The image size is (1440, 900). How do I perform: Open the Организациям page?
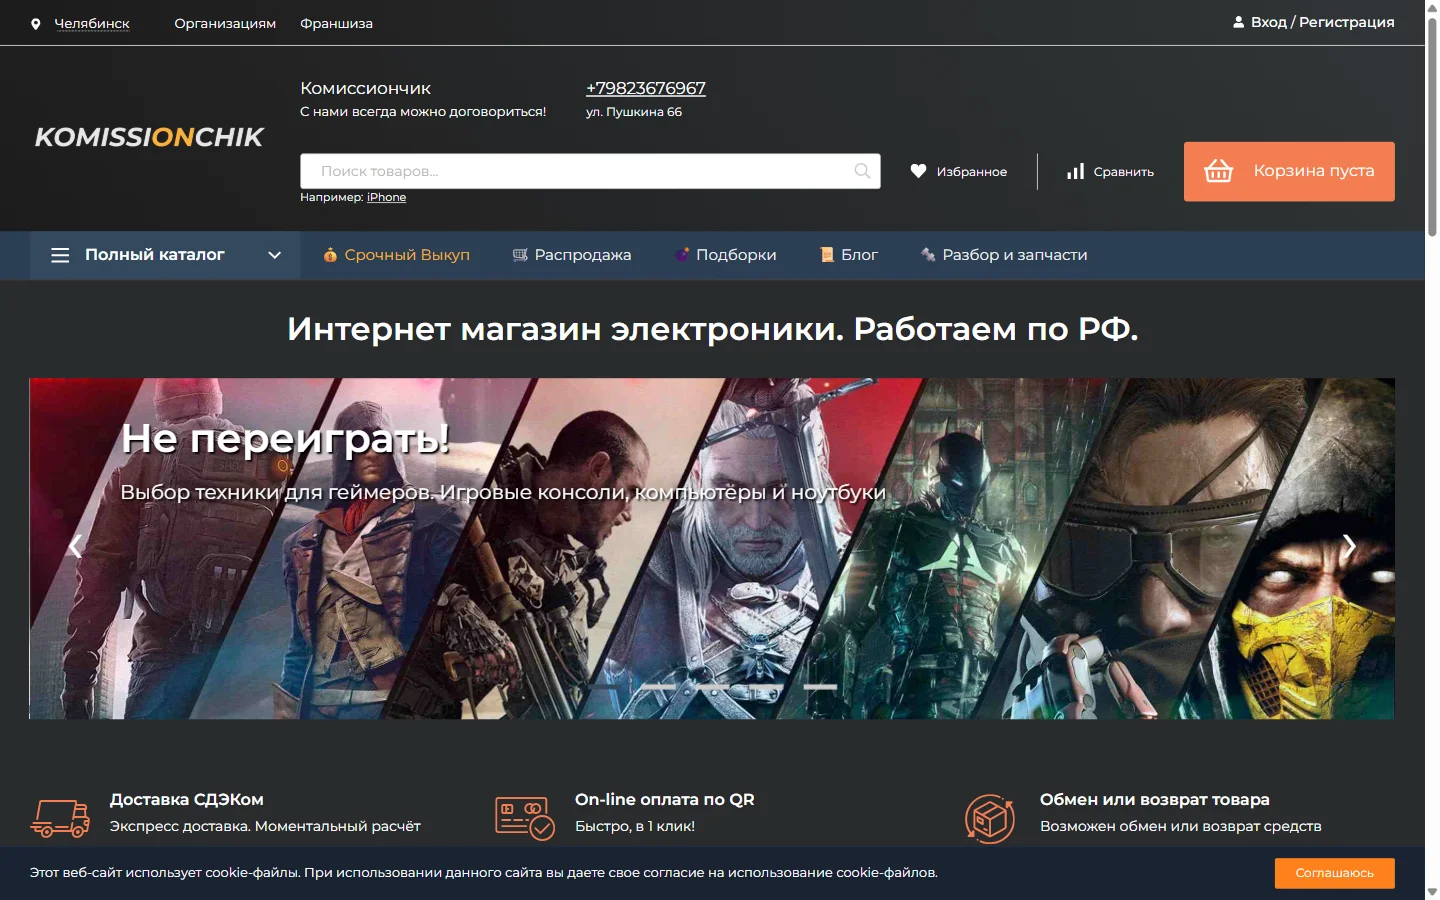click(x=225, y=23)
